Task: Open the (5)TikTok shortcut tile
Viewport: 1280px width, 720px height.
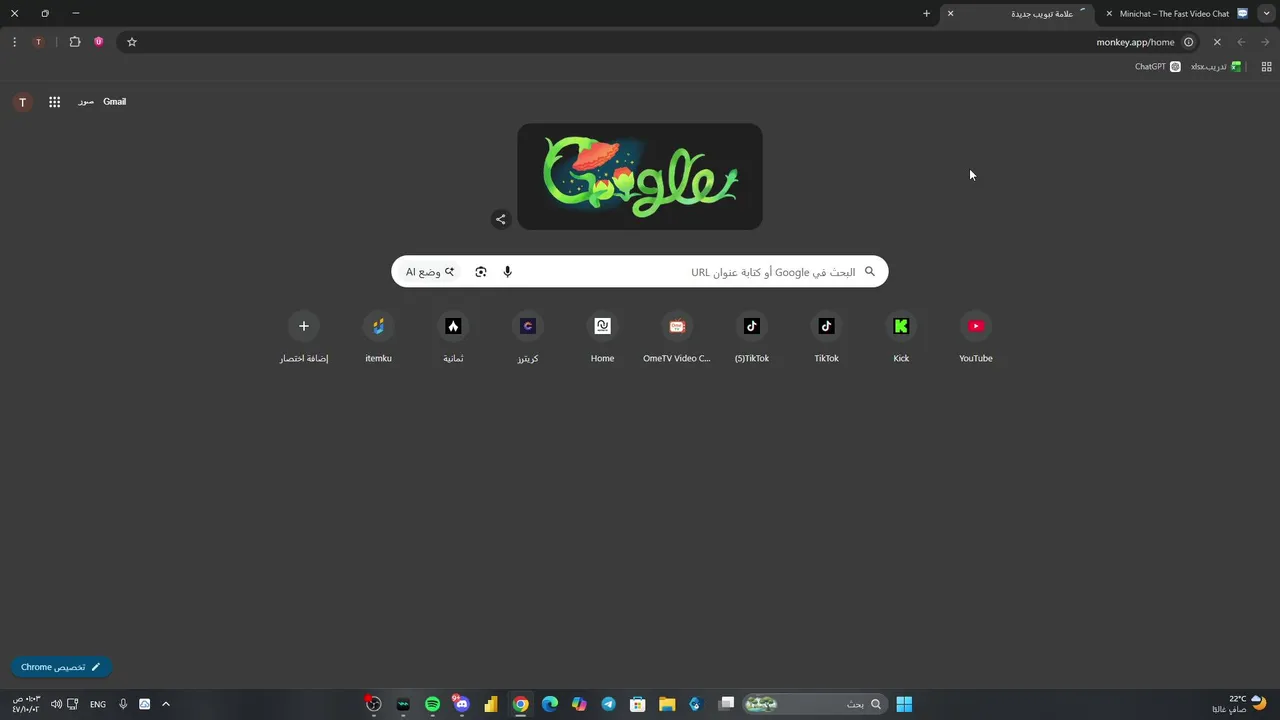Action: point(752,337)
